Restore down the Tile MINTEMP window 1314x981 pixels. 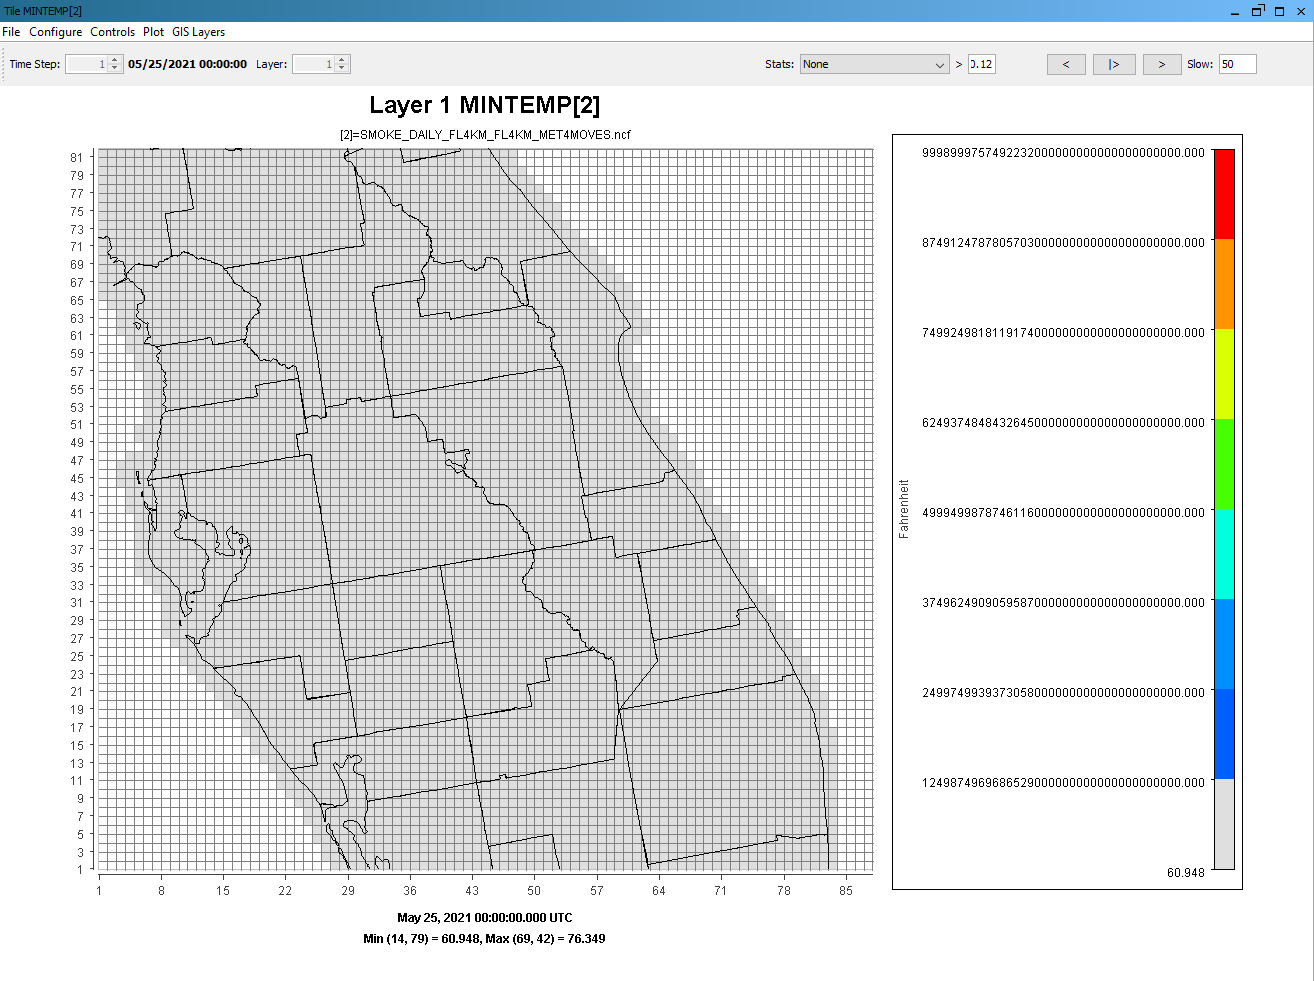click(x=1258, y=11)
